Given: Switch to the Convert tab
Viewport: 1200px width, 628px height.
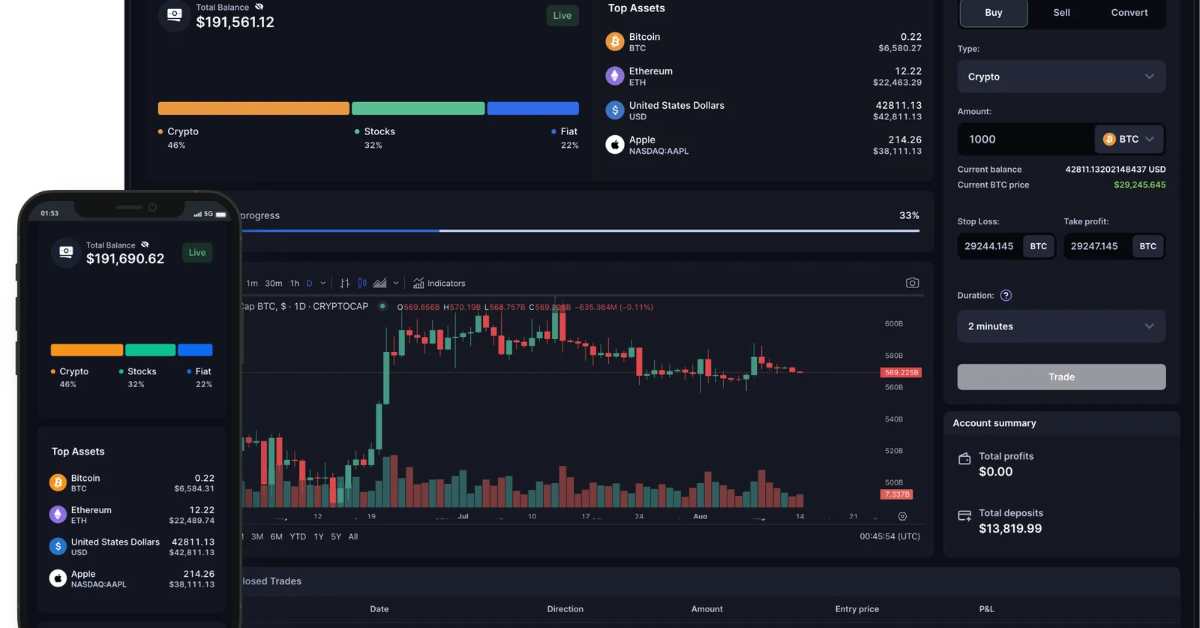Looking at the screenshot, I should (x=1129, y=13).
